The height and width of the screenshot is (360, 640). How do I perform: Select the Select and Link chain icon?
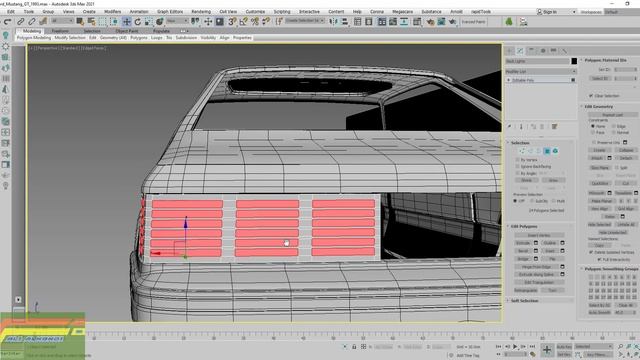click(x=21, y=22)
